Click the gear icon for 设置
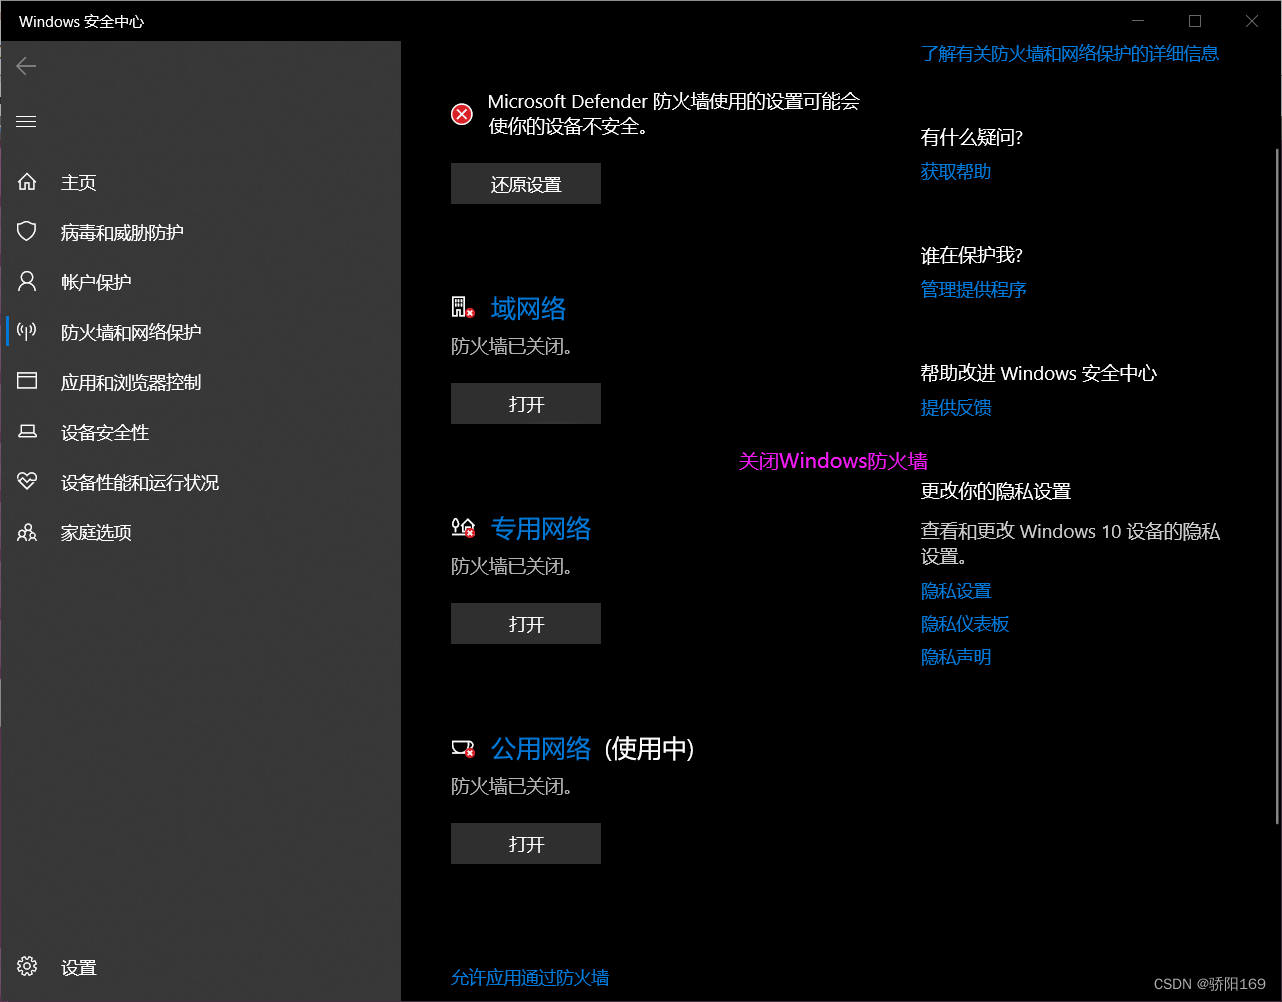 click(27, 967)
